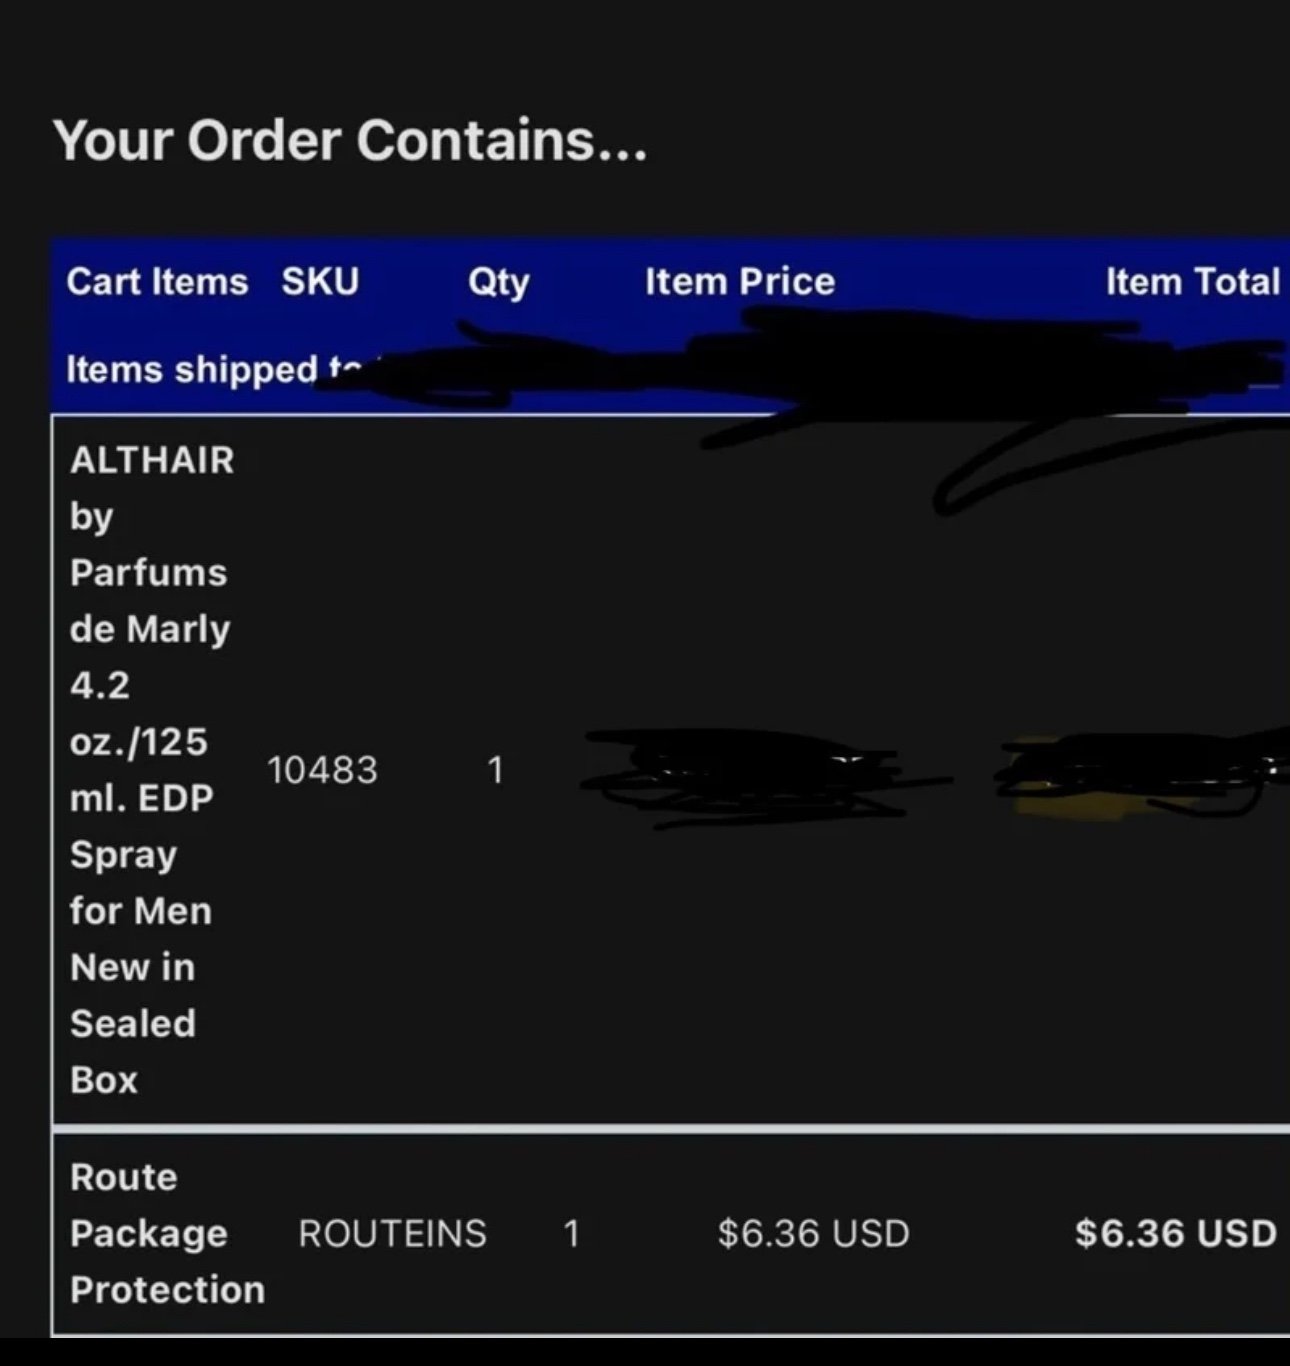Click the SKU column header
1290x1366 pixels.
point(320,282)
